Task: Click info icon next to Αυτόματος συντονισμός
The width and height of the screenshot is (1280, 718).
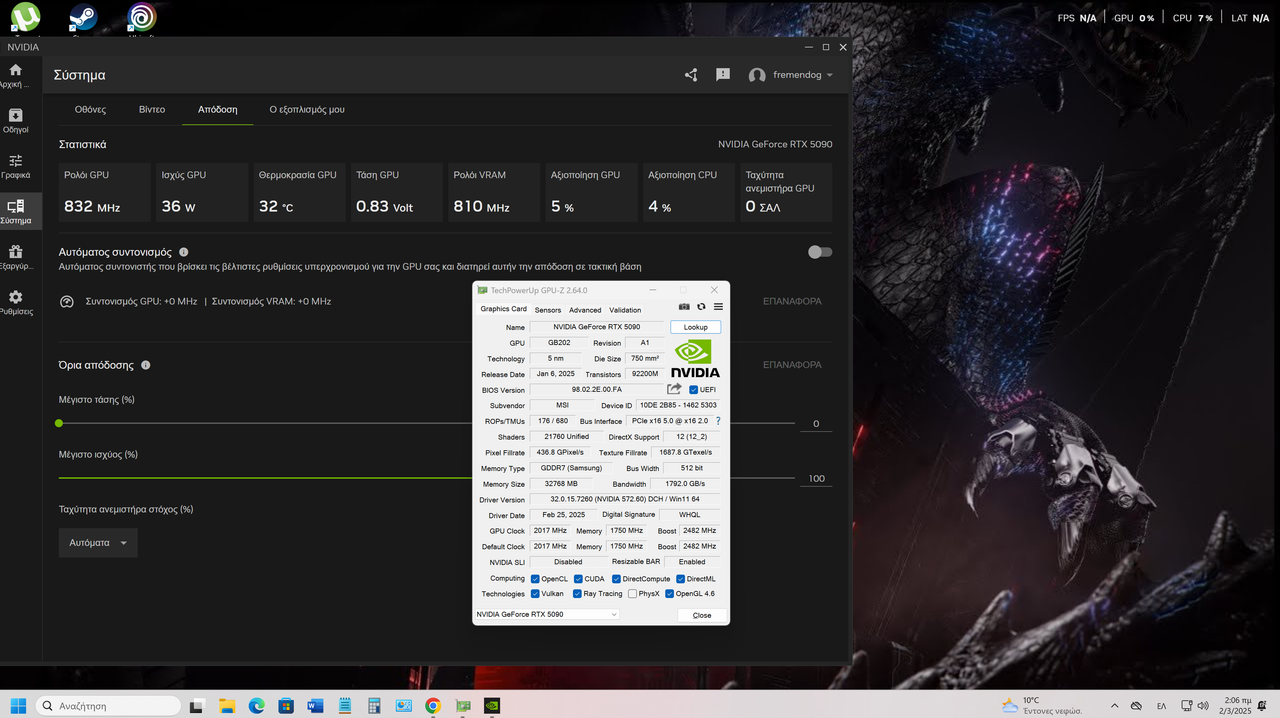Action: (x=183, y=252)
